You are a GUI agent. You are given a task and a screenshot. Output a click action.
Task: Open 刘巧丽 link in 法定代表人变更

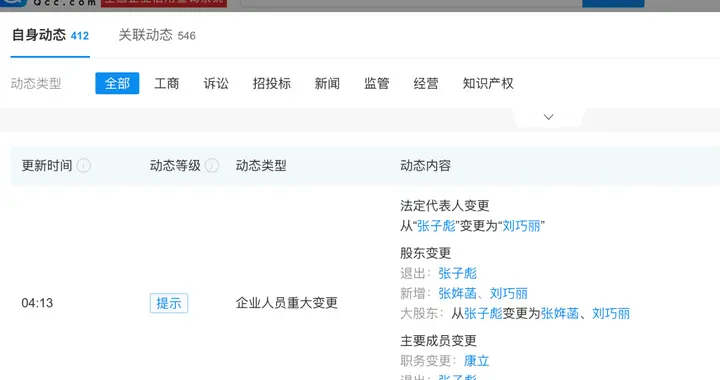coord(521,226)
